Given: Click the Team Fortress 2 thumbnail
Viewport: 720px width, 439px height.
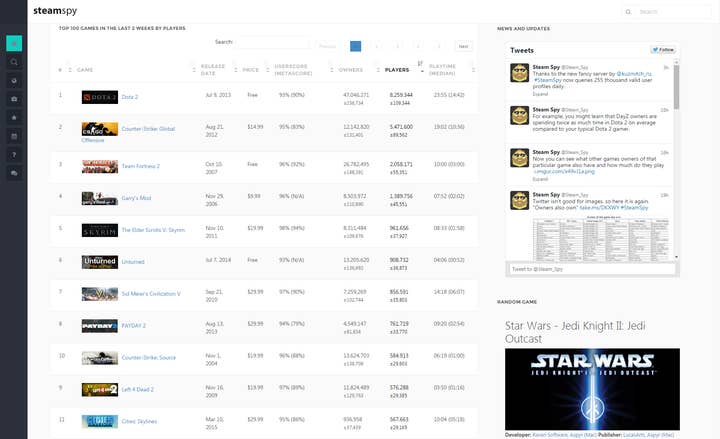Looking at the screenshot, I should click(x=100, y=166).
